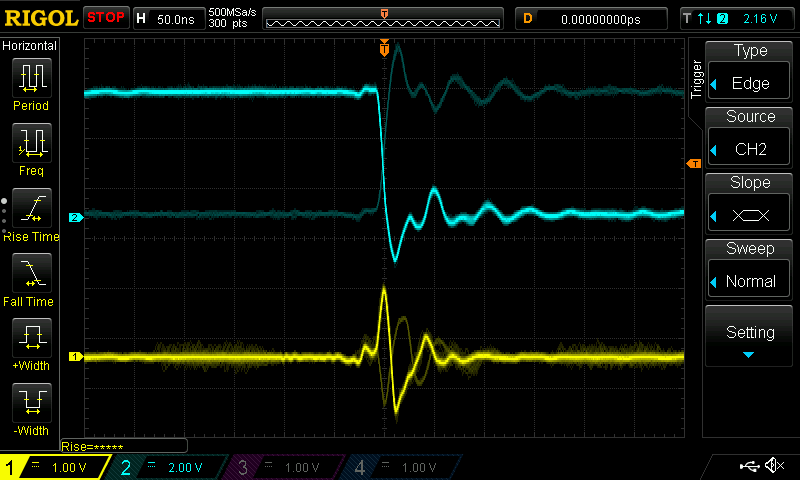Image resolution: width=800 pixels, height=480 pixels.
Task: Open the trigger Source CH2 selector
Action: pyautogui.click(x=750, y=138)
